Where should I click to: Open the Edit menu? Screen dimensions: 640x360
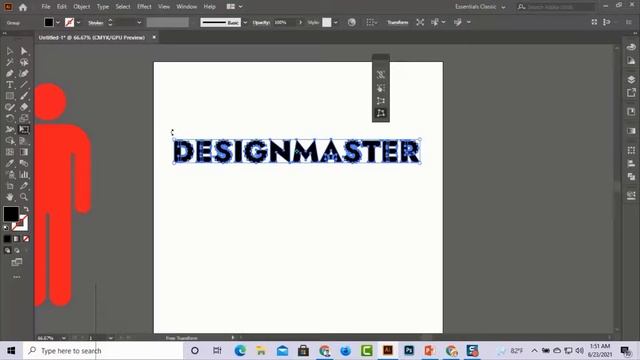tap(62, 7)
